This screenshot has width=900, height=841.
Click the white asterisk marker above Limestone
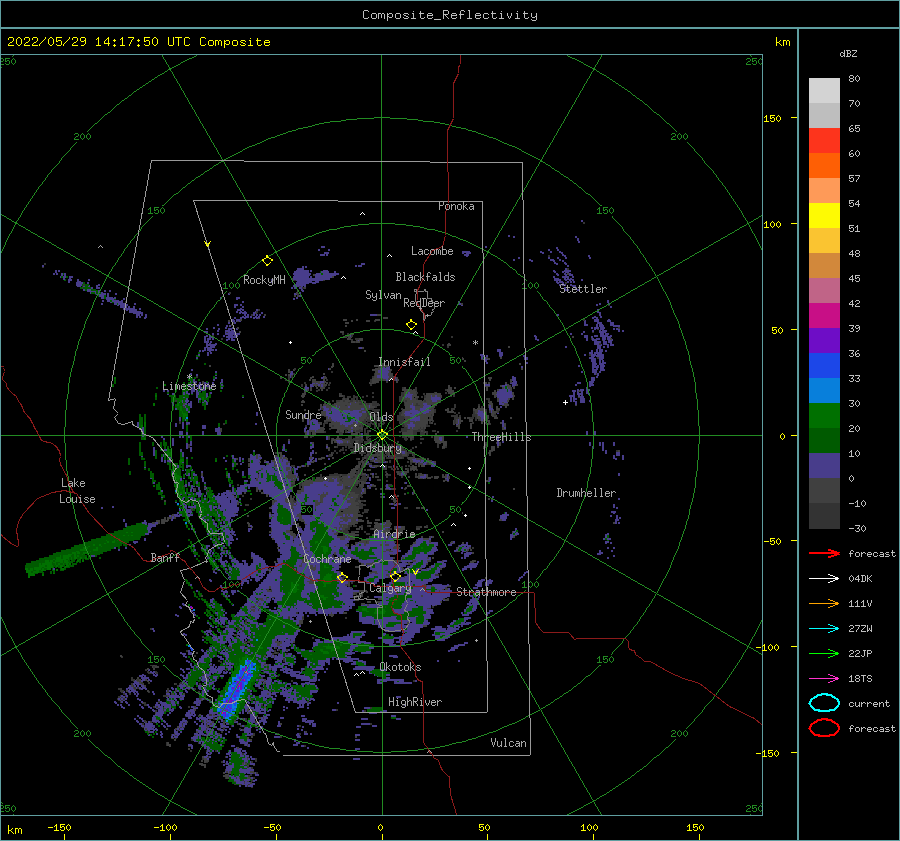pyautogui.click(x=189, y=377)
